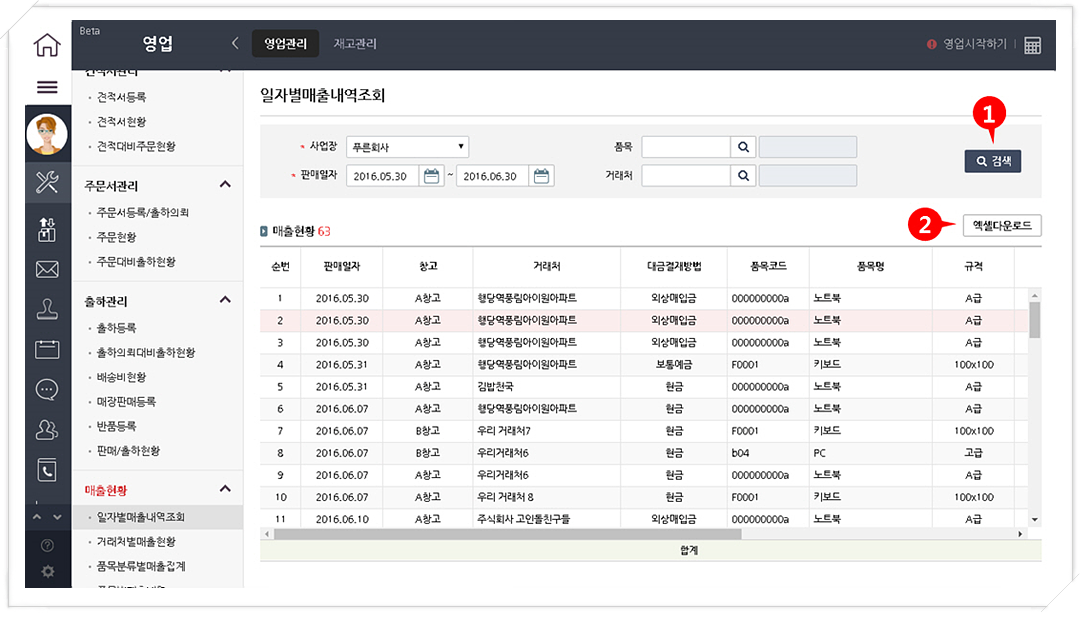Click 영업시작하기 link
The image size is (1081, 618).
point(974,44)
